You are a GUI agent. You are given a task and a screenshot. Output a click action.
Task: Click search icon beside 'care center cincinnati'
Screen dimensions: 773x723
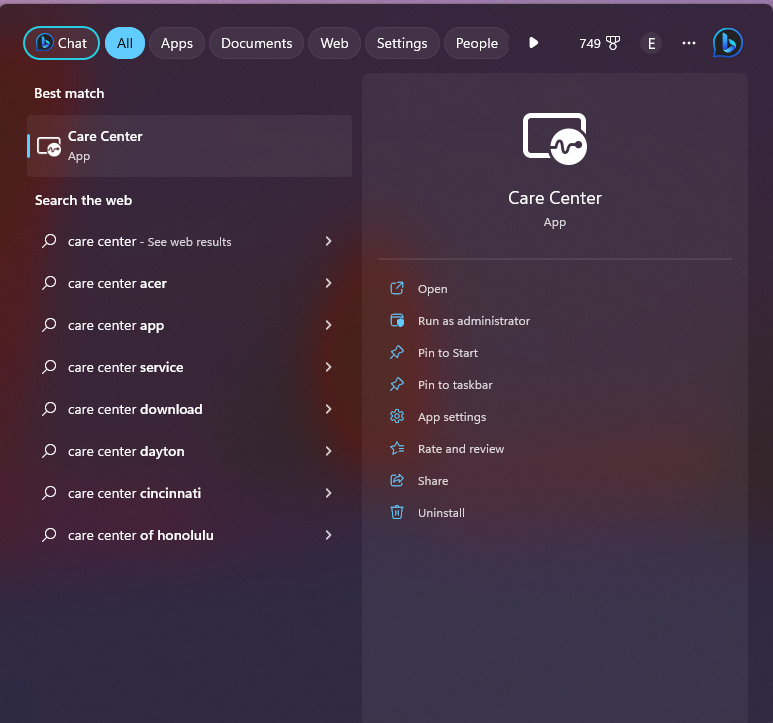coord(49,493)
